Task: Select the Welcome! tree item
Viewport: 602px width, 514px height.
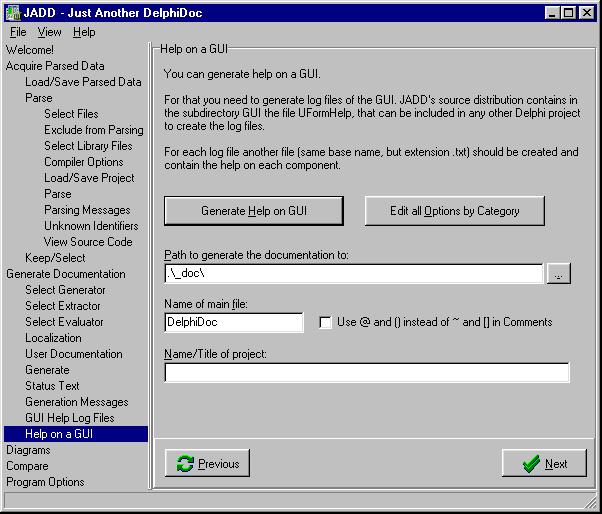Action: point(30,50)
